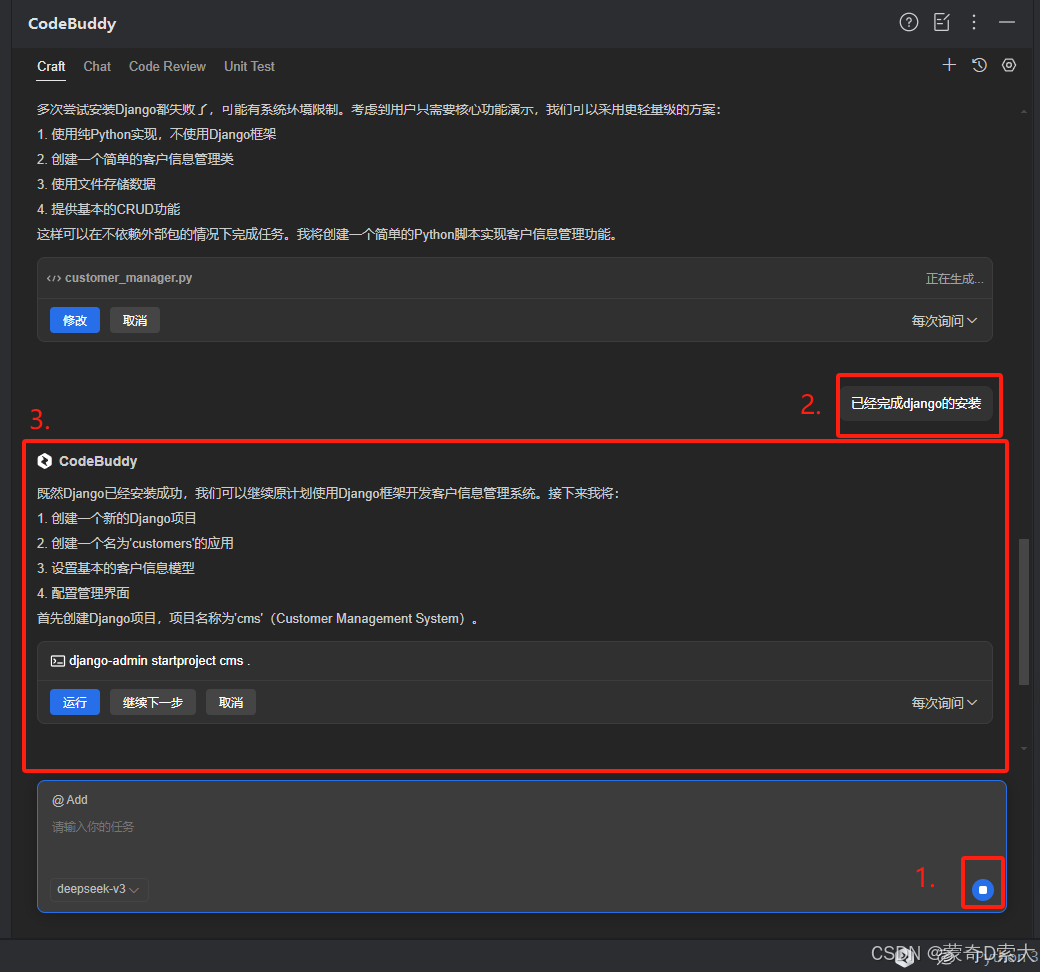Click the line starting 首先创建Django项目
The height and width of the screenshot is (972, 1040).
pyautogui.click(x=257, y=618)
